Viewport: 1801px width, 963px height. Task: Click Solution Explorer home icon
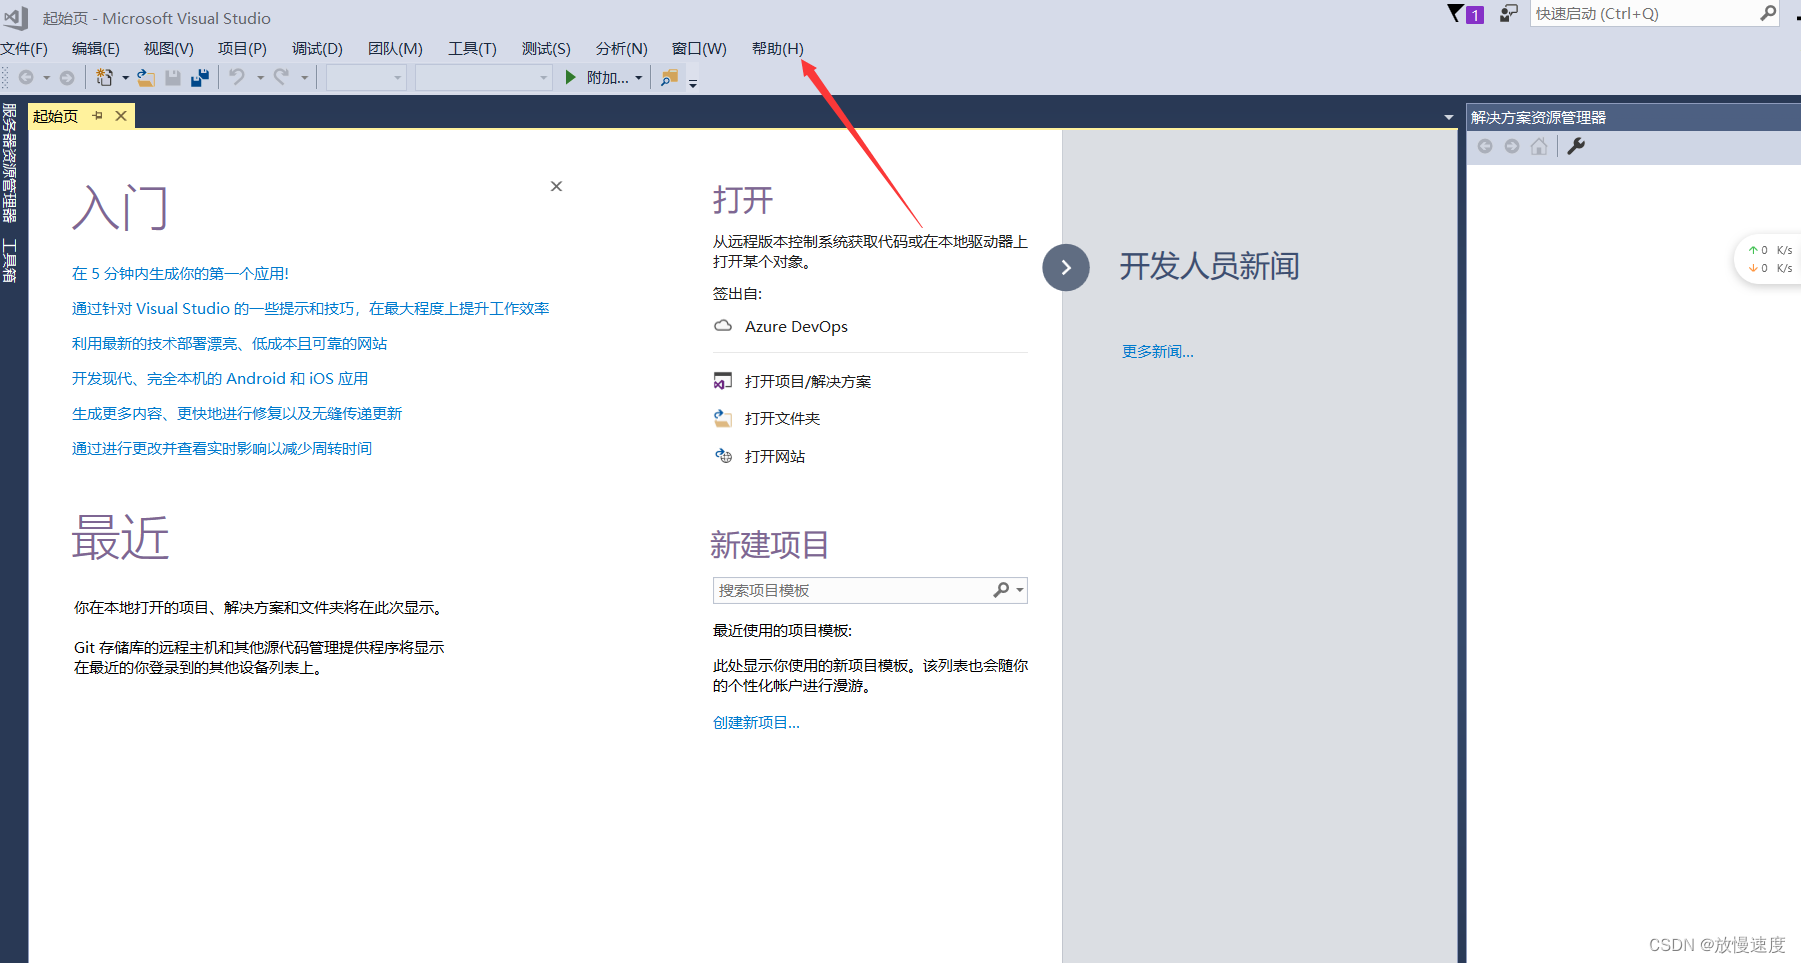pyautogui.click(x=1539, y=146)
